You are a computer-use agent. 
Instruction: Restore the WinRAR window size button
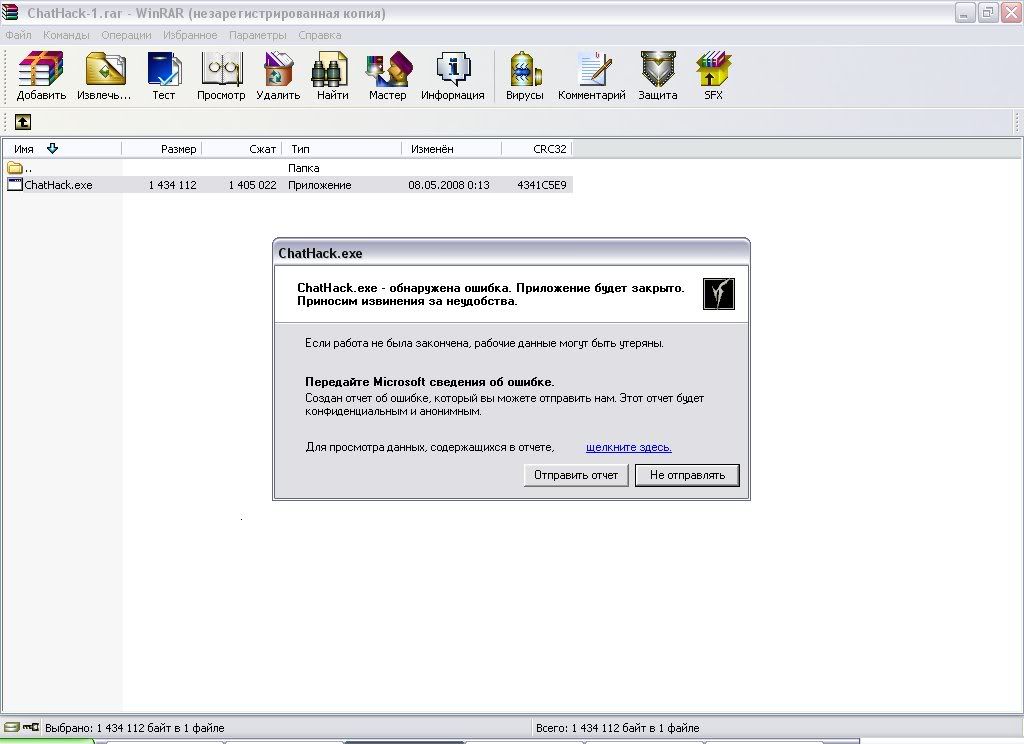pos(988,12)
